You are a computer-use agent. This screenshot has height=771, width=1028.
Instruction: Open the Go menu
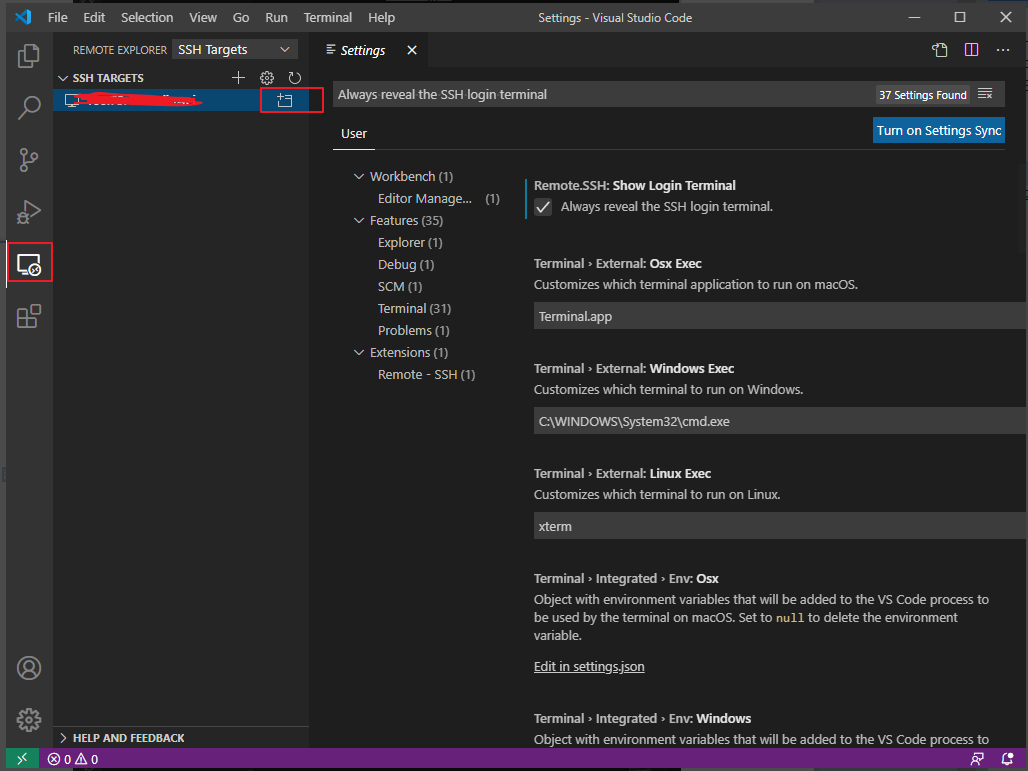point(241,18)
